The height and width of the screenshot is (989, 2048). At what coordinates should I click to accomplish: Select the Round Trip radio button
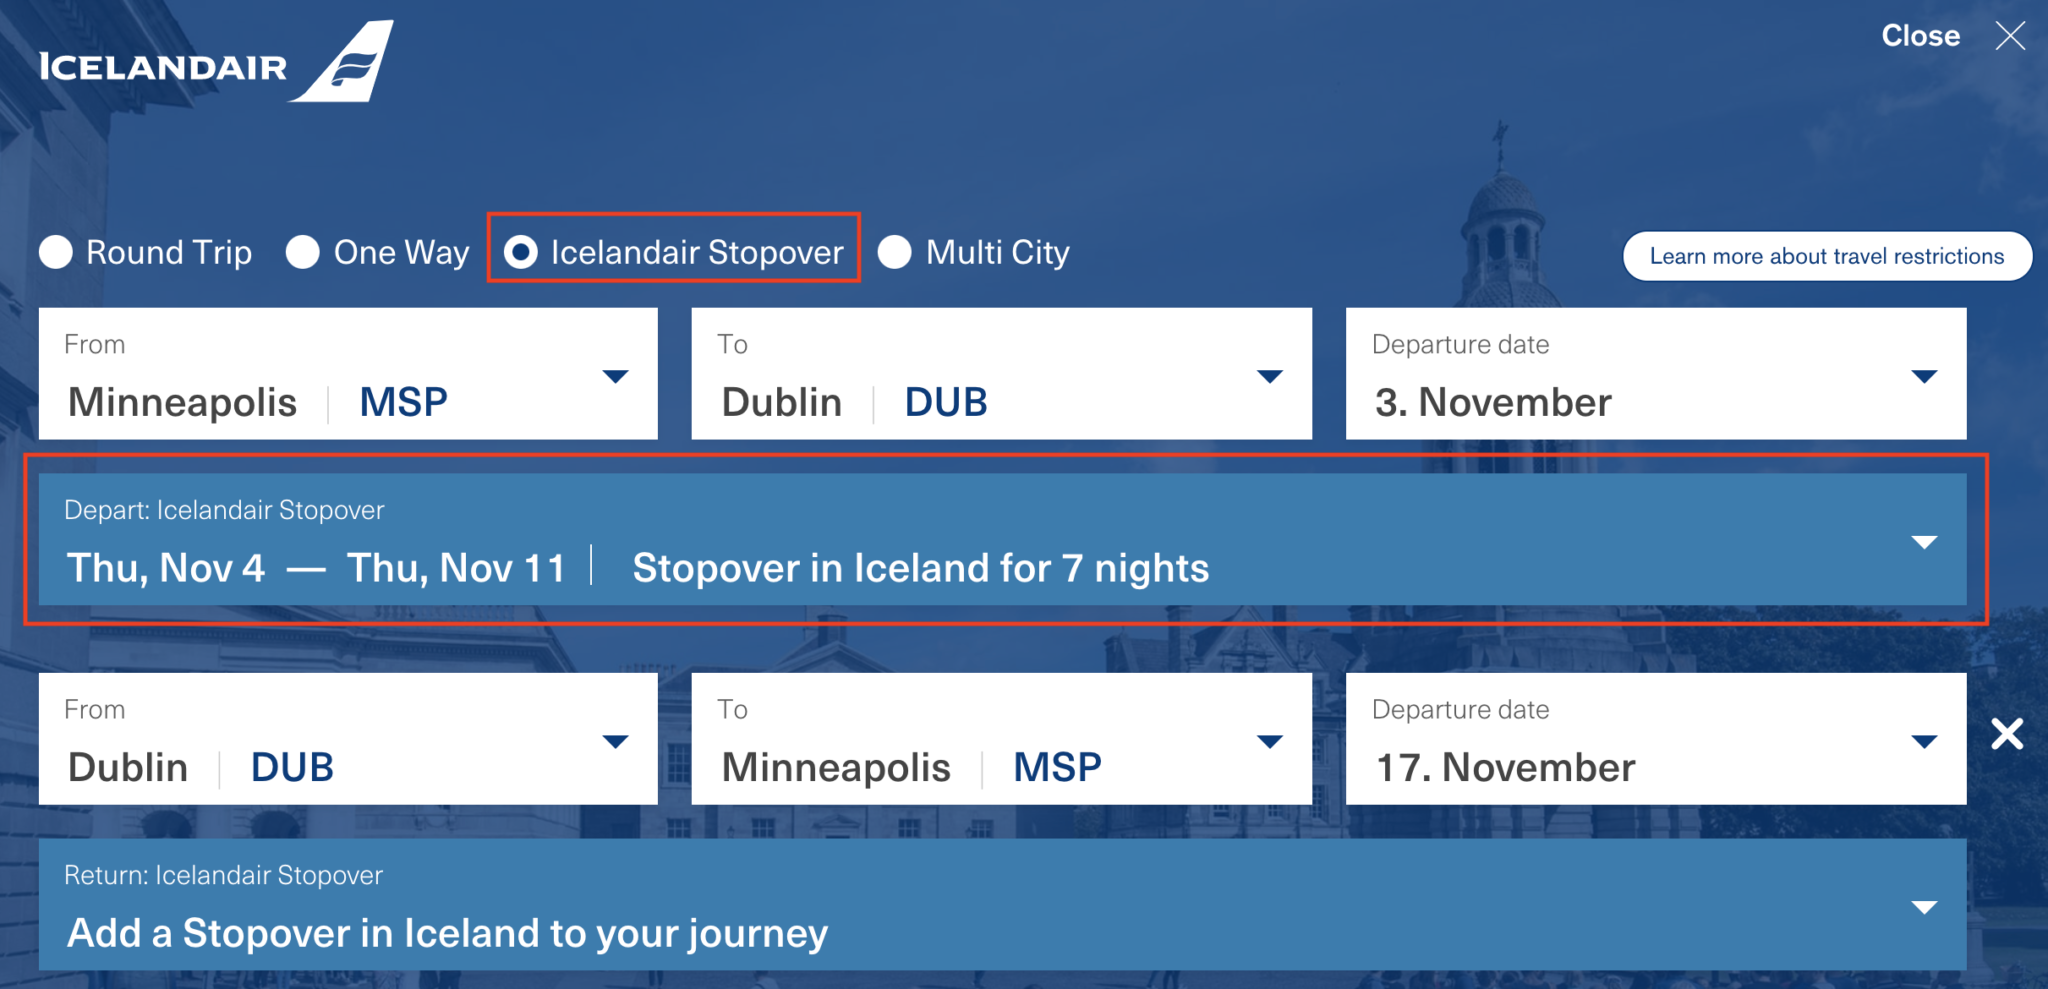pyautogui.click(x=56, y=253)
